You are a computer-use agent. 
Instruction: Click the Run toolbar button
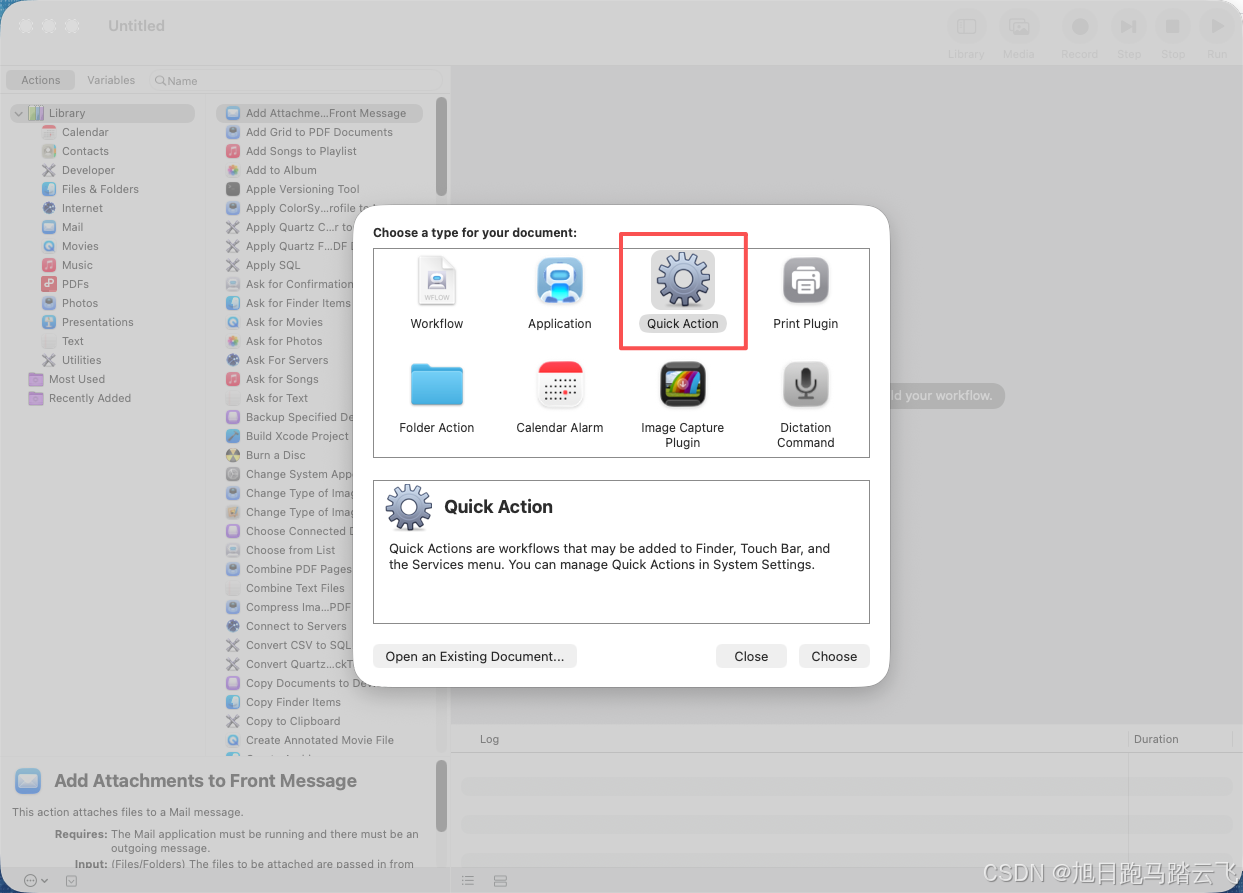coord(1217,27)
